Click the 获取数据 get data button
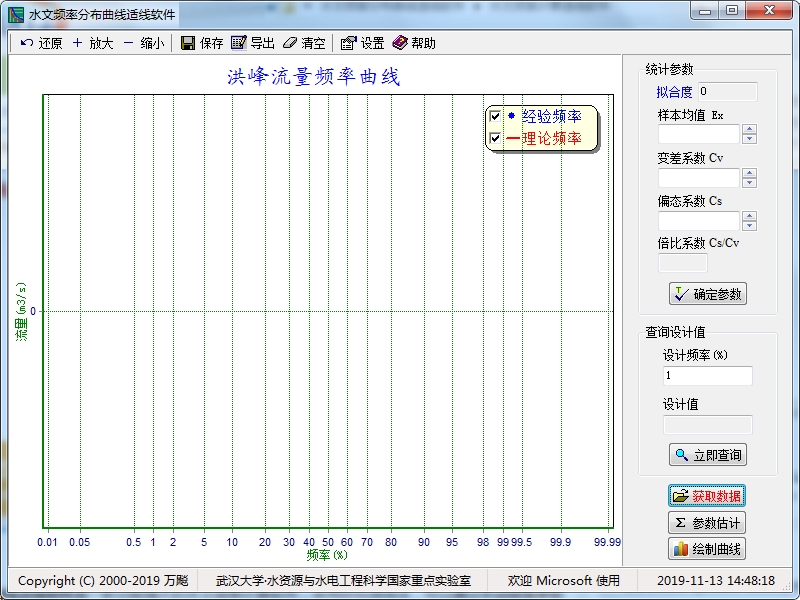The image size is (800, 600). pyautogui.click(x=707, y=496)
